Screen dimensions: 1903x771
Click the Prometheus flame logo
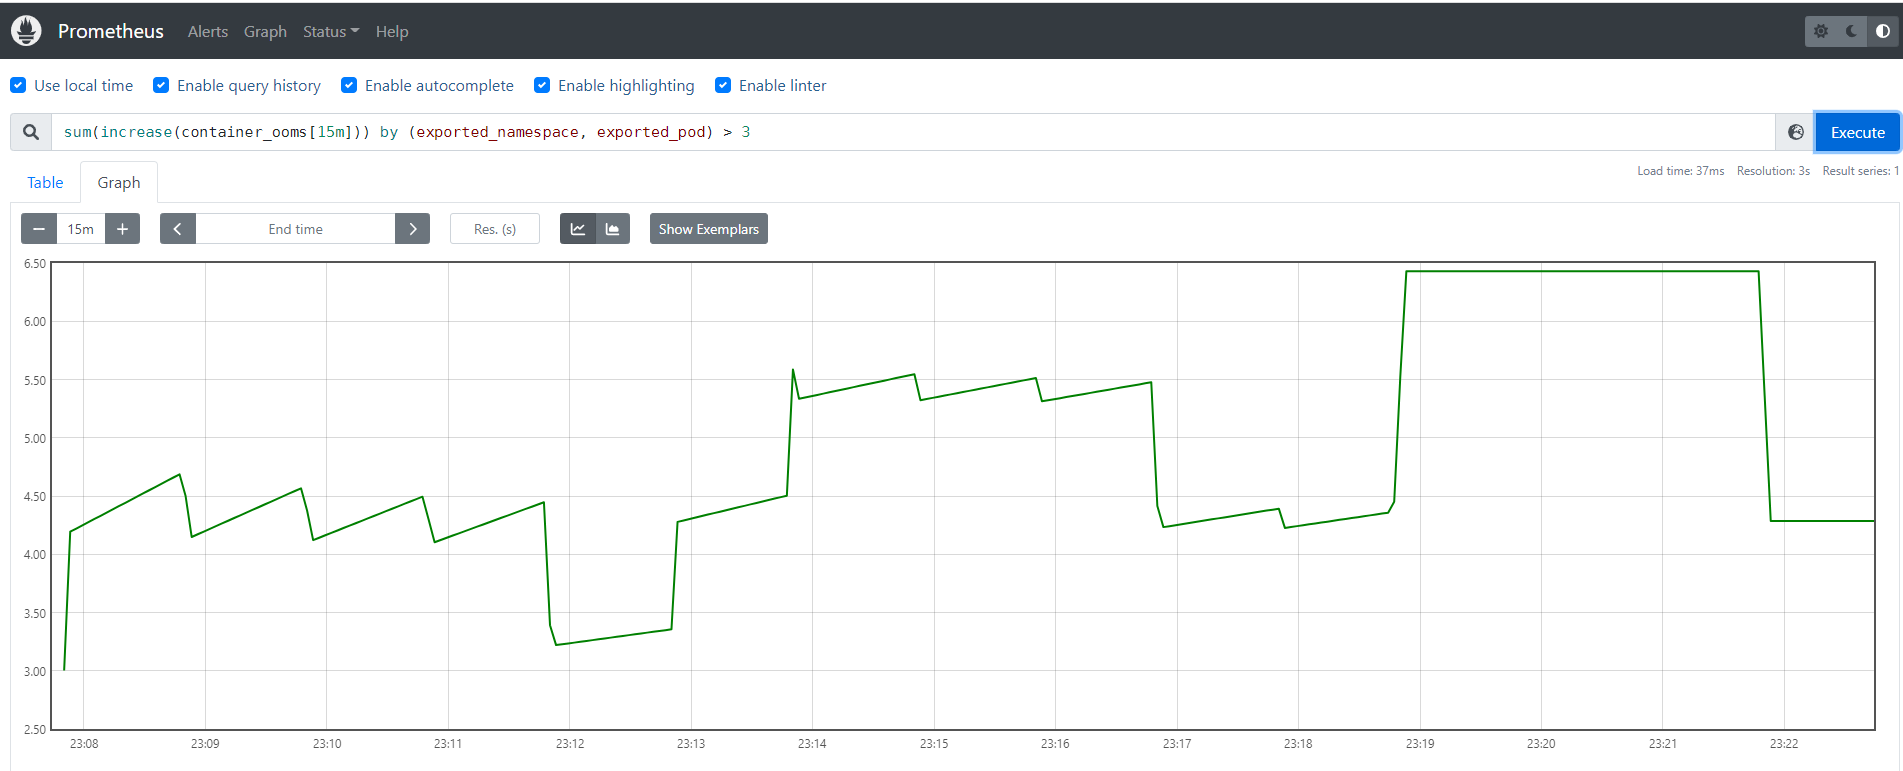tap(27, 31)
